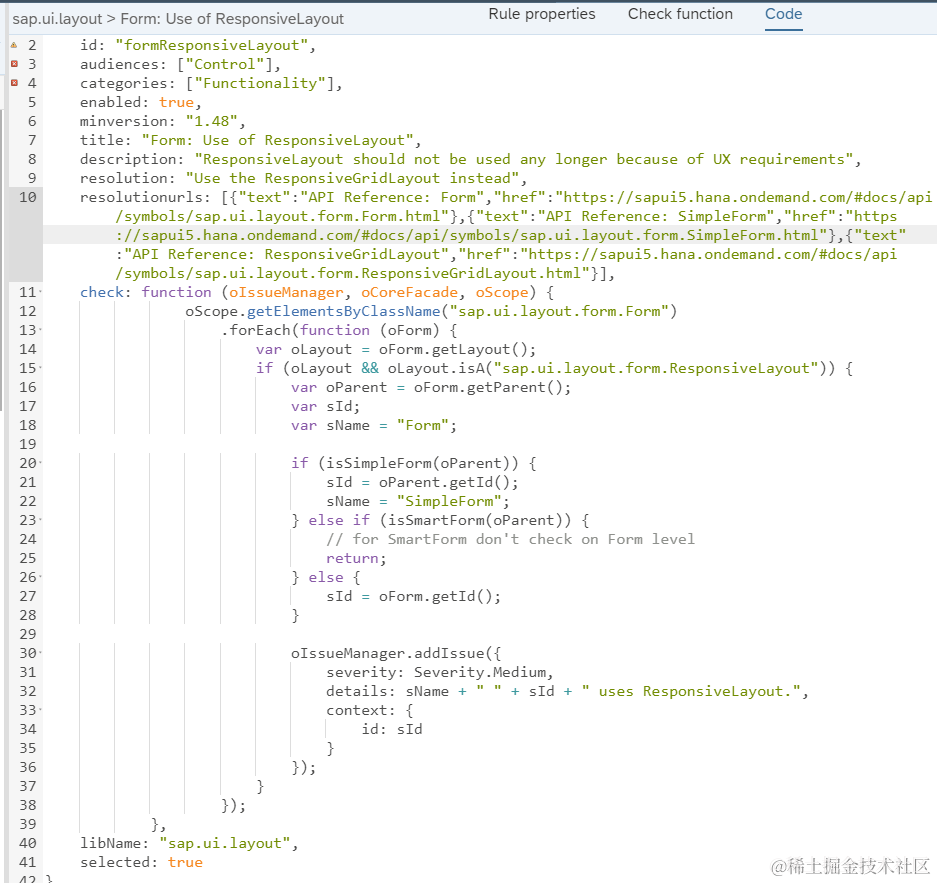The height and width of the screenshot is (883, 937).
Task: Click the SmartForm comment on line 24
Action: (510, 539)
